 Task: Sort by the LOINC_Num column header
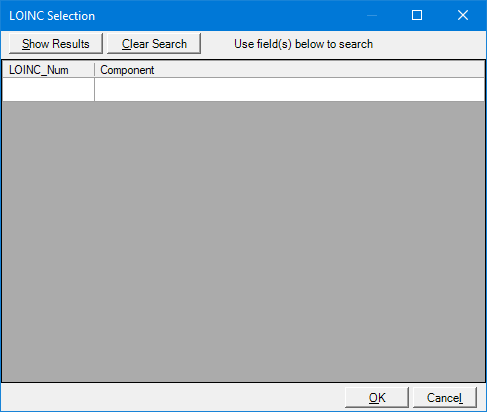click(49, 70)
